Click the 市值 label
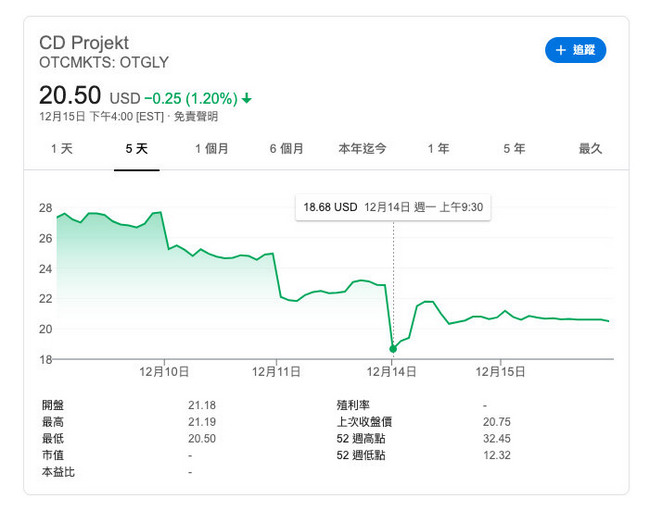650x511 pixels. point(53,455)
